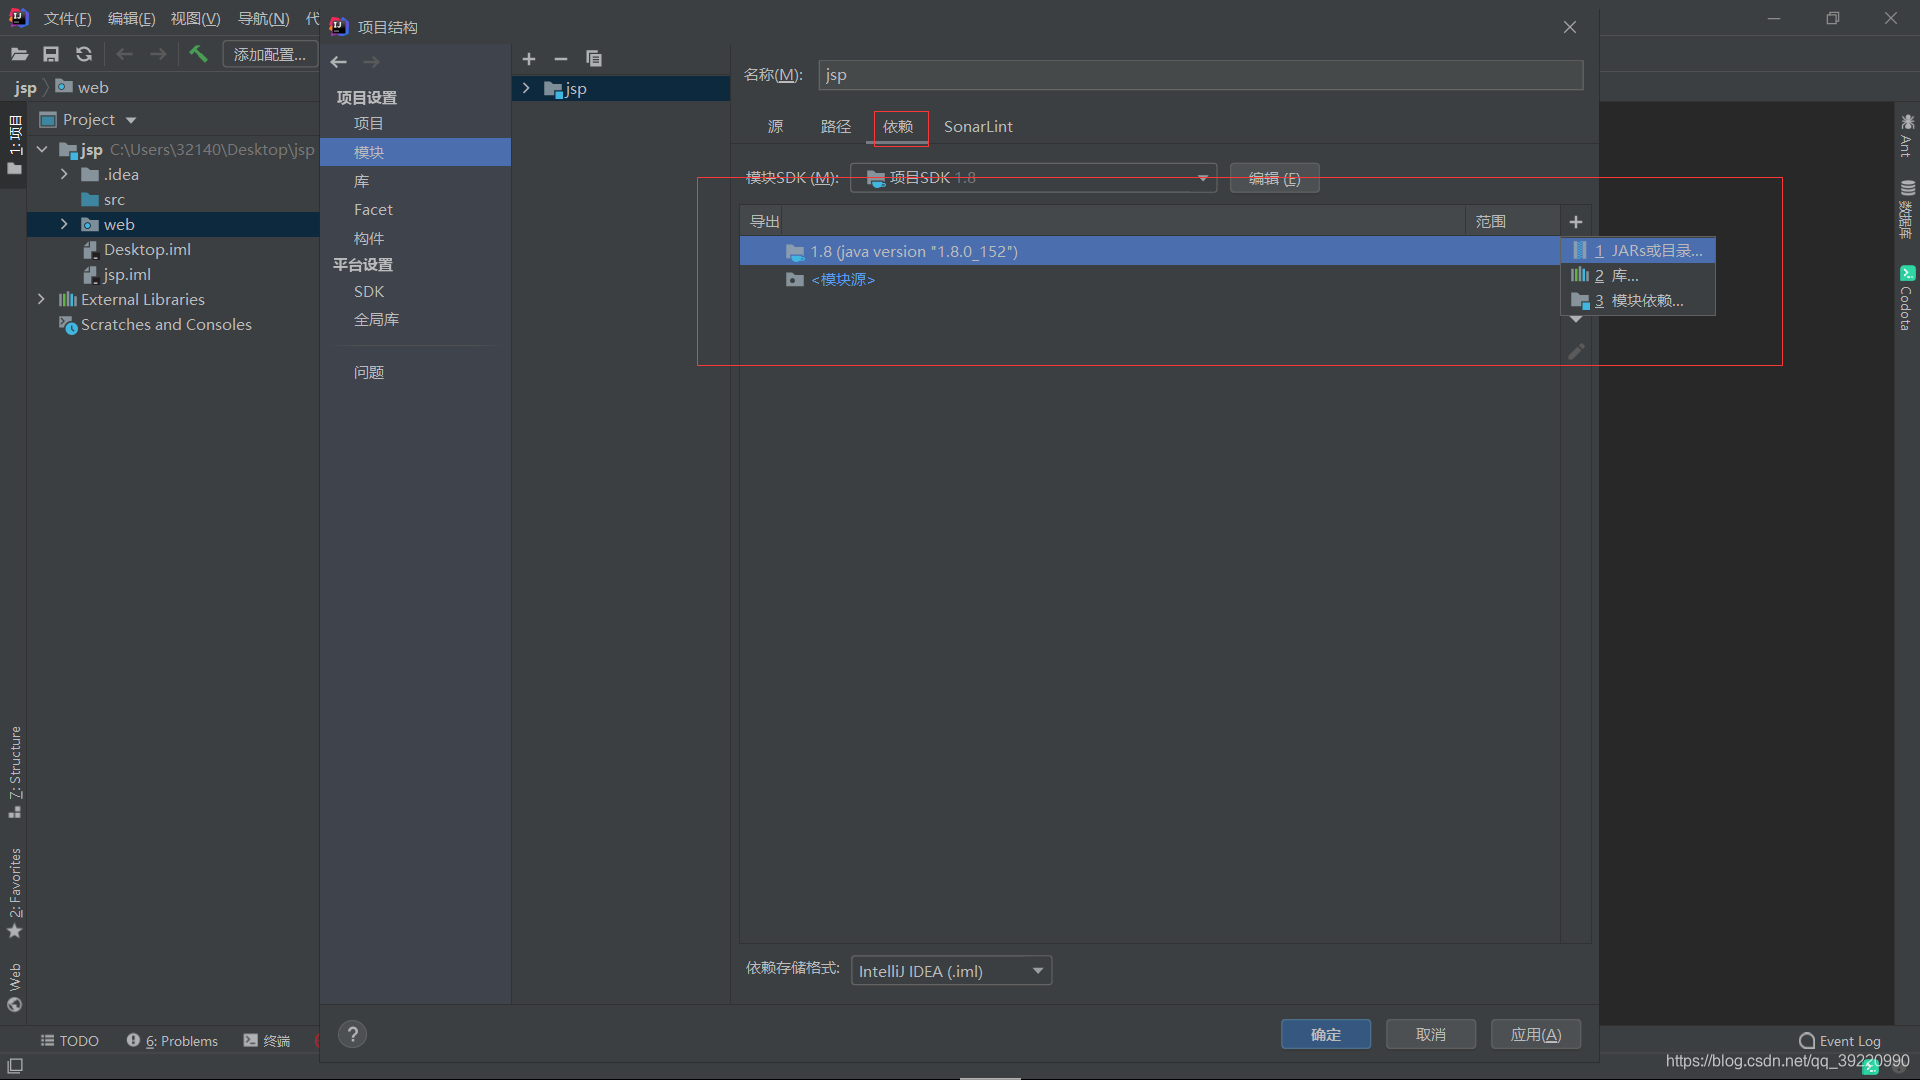Switch to the SonarLint tab
Viewport: 1920px width, 1080px height.
pos(977,127)
